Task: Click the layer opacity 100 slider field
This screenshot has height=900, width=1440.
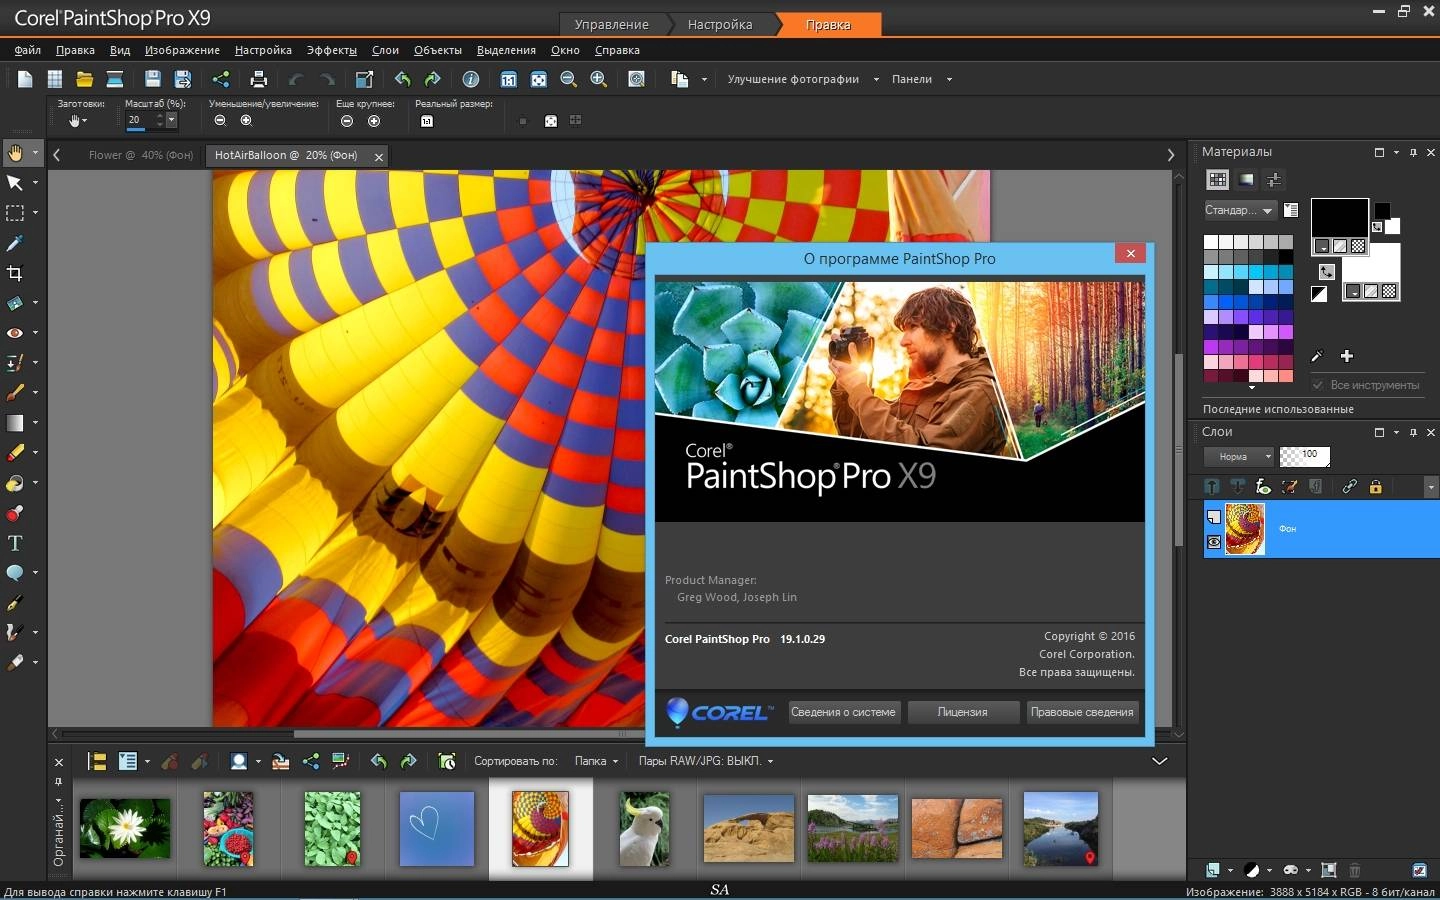Action: point(1305,457)
